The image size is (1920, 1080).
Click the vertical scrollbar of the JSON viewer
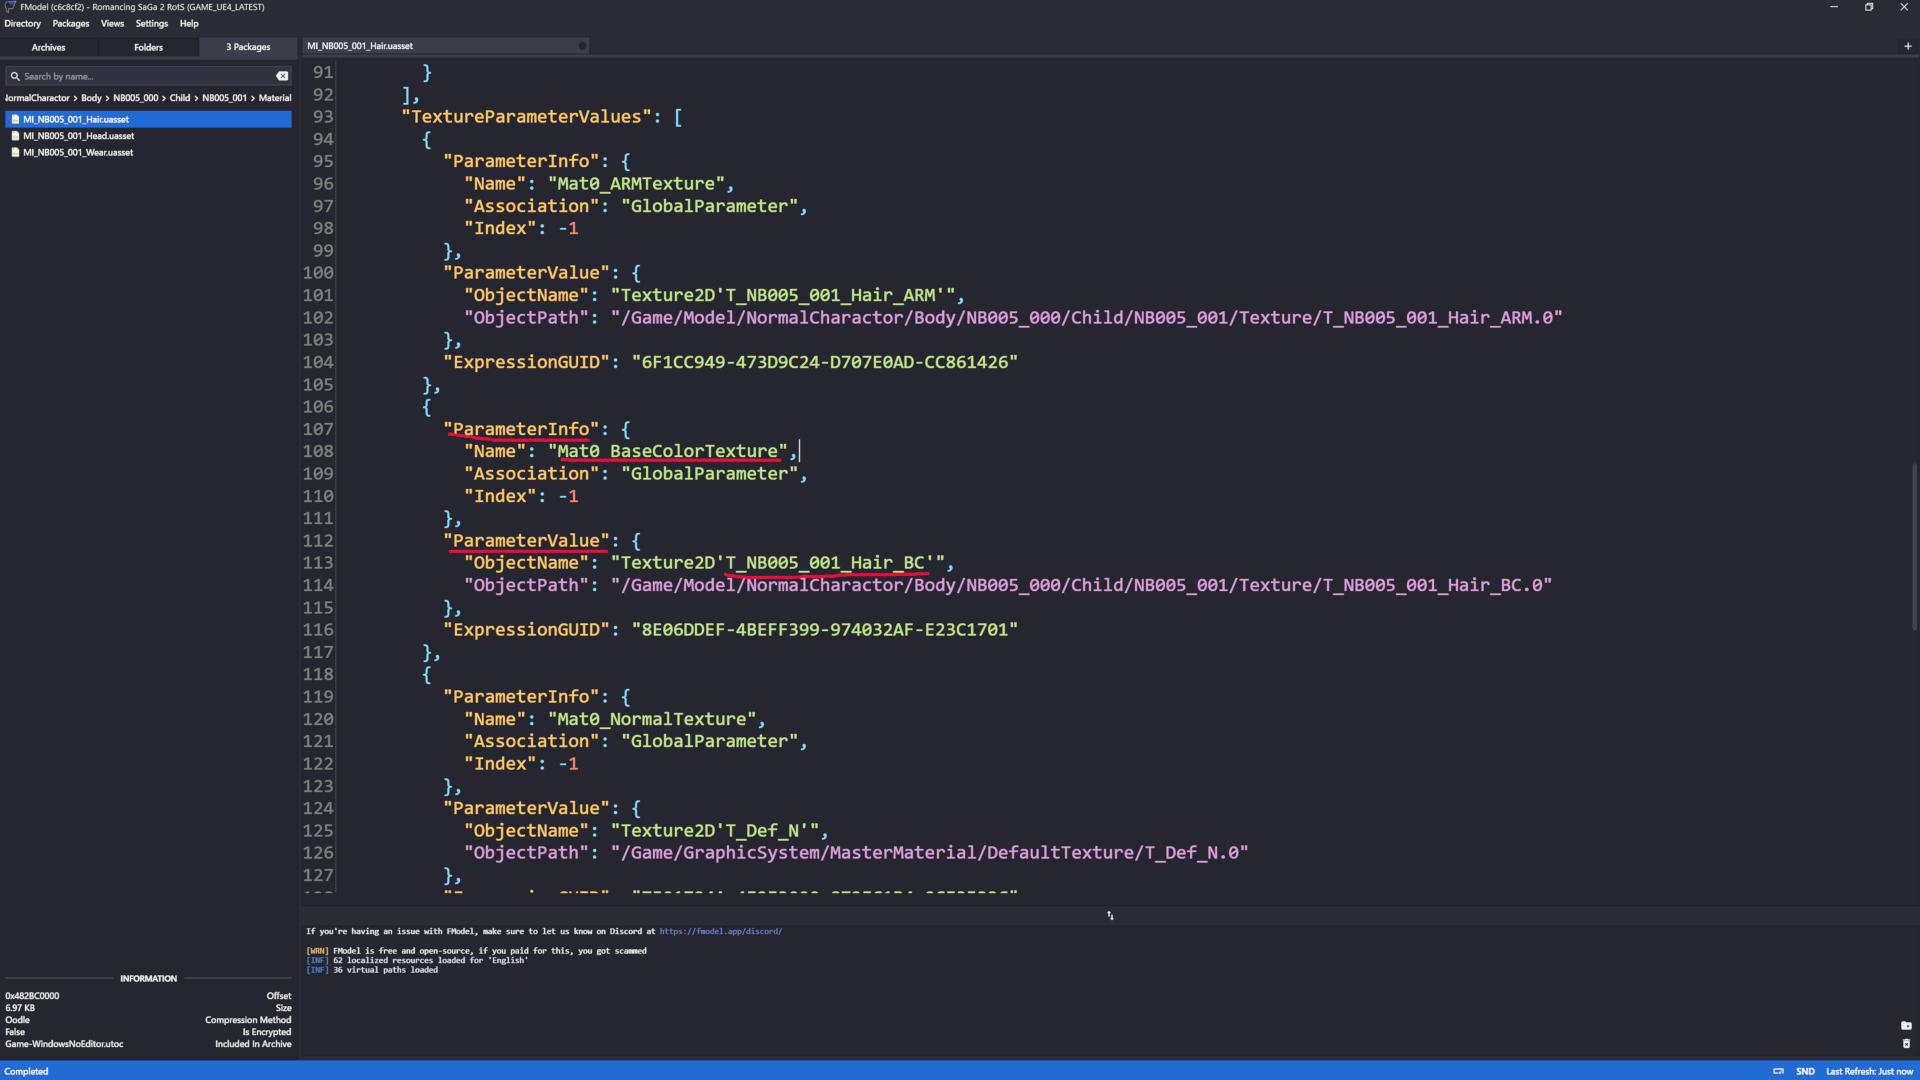[1914, 546]
